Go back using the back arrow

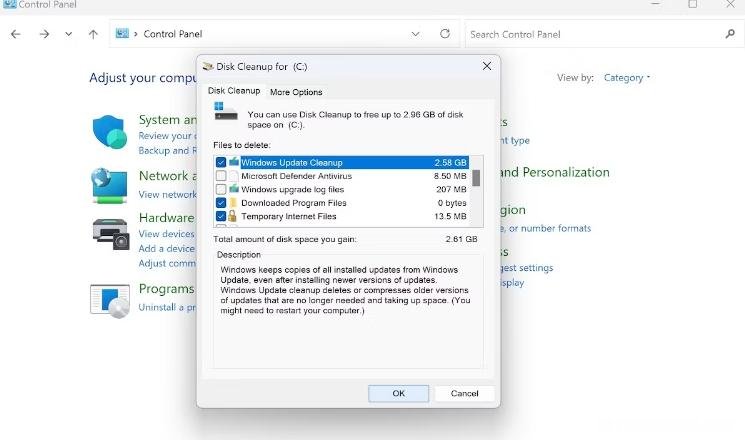[16, 34]
